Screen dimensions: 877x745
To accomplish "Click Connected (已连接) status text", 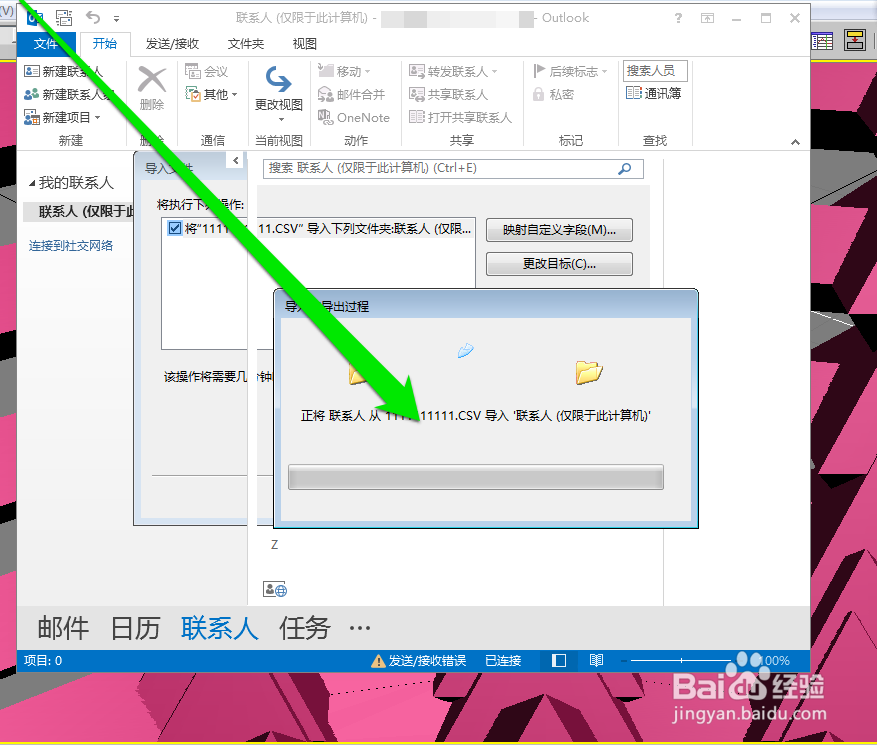I will (503, 661).
